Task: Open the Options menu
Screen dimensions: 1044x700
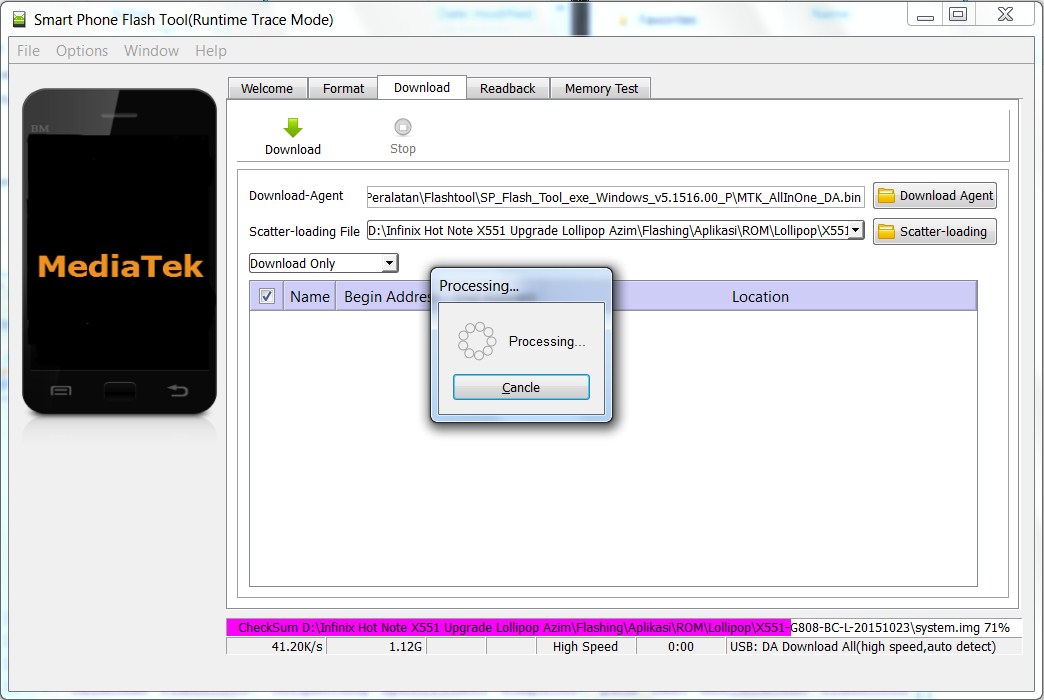Action: coord(82,50)
